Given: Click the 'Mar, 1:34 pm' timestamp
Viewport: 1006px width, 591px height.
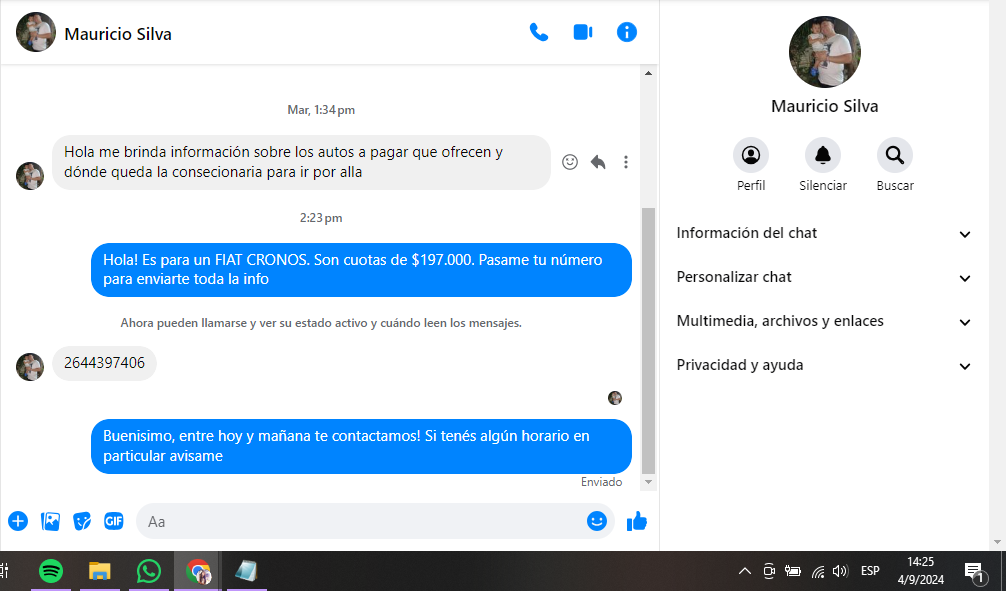Looking at the screenshot, I should (x=321, y=110).
